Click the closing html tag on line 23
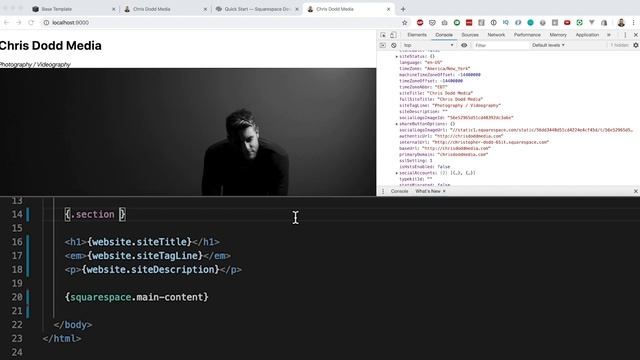 [x=62, y=339]
